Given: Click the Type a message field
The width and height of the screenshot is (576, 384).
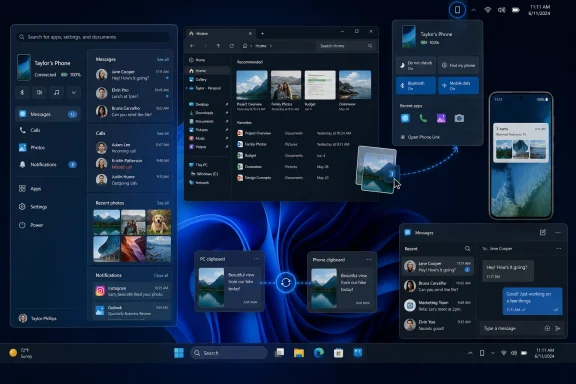Looking at the screenshot, I should (x=511, y=328).
